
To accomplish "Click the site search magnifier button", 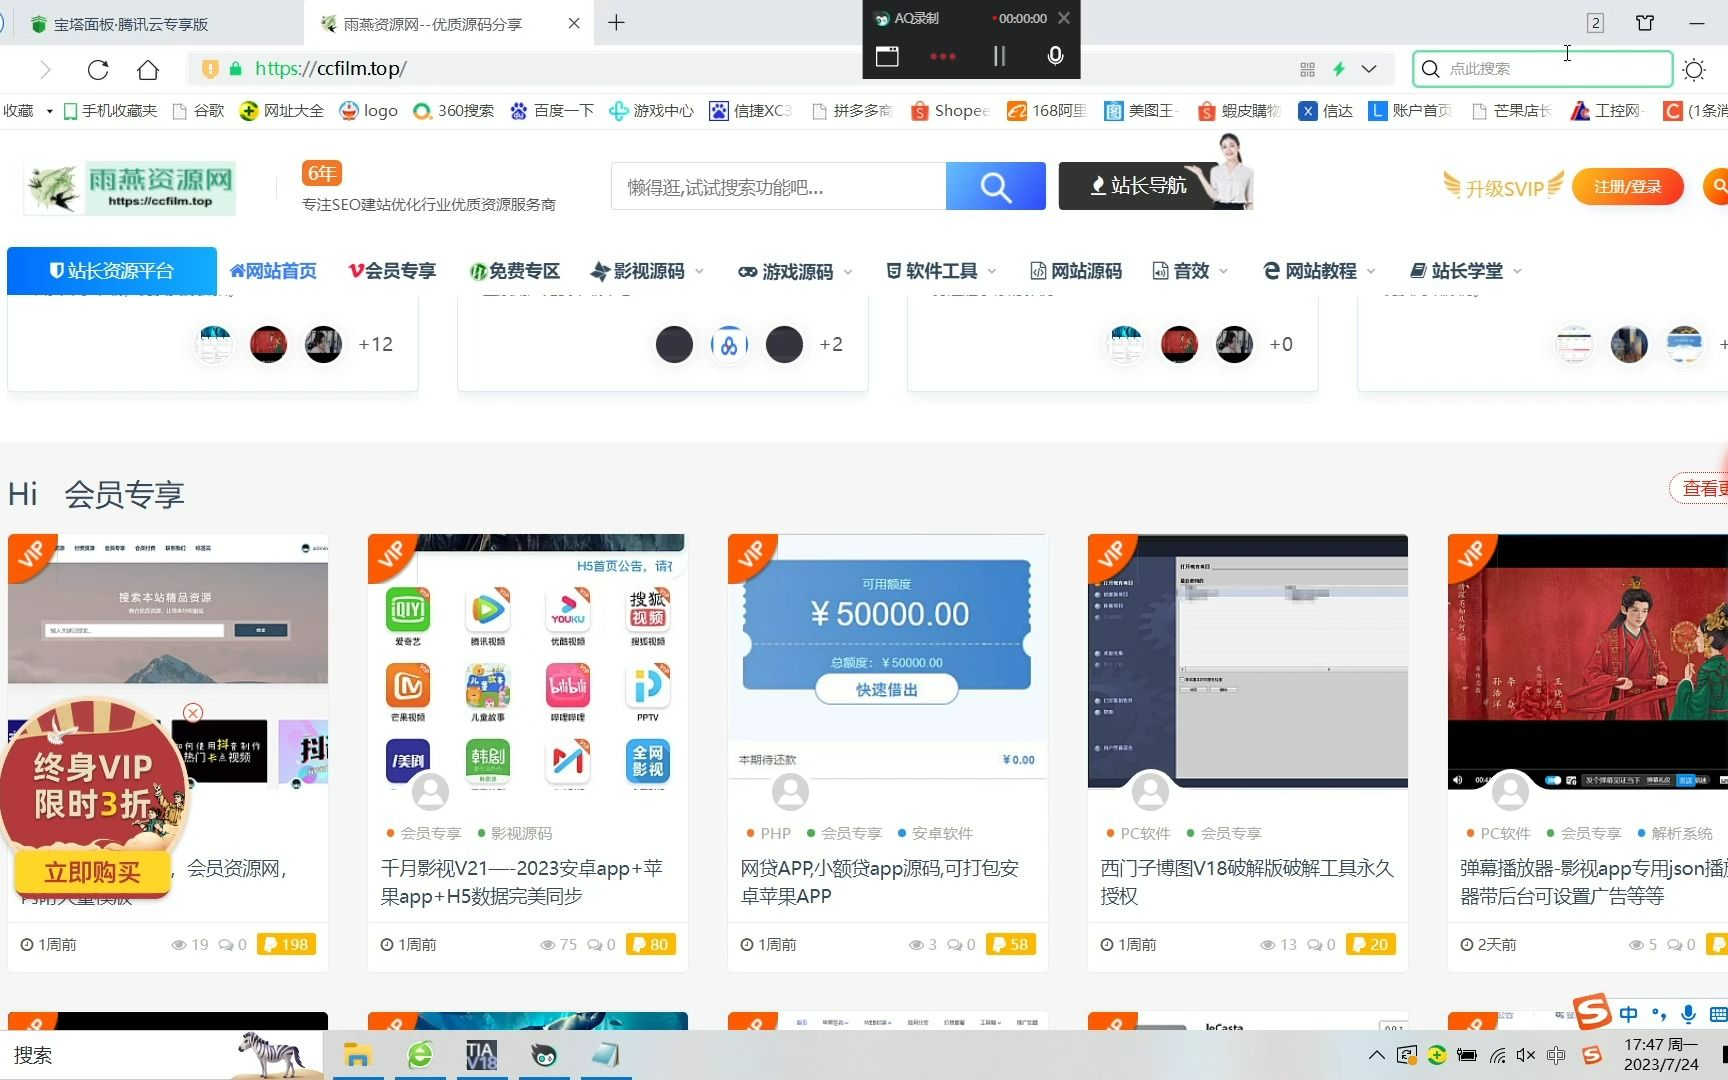I will click(995, 186).
